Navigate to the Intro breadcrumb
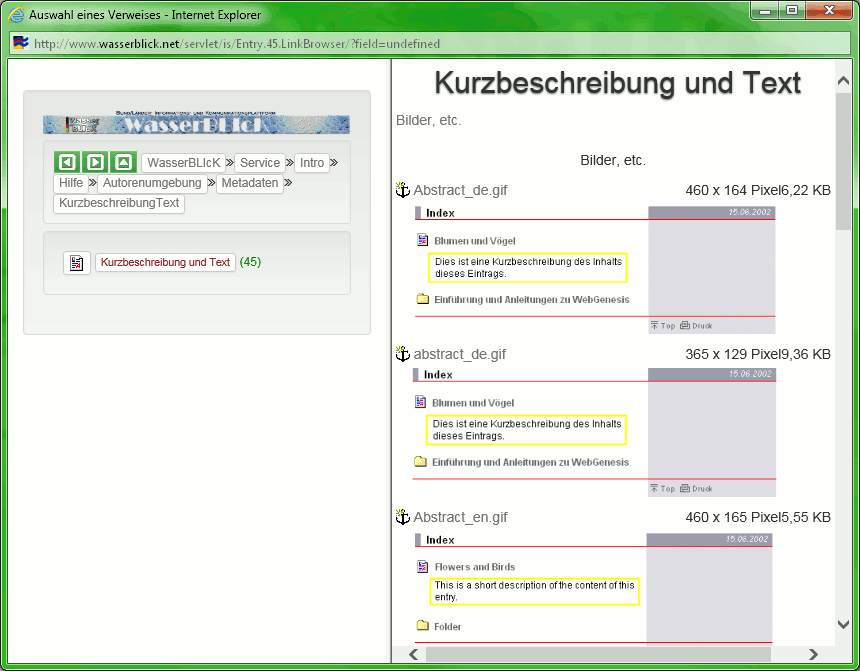 click(312, 163)
